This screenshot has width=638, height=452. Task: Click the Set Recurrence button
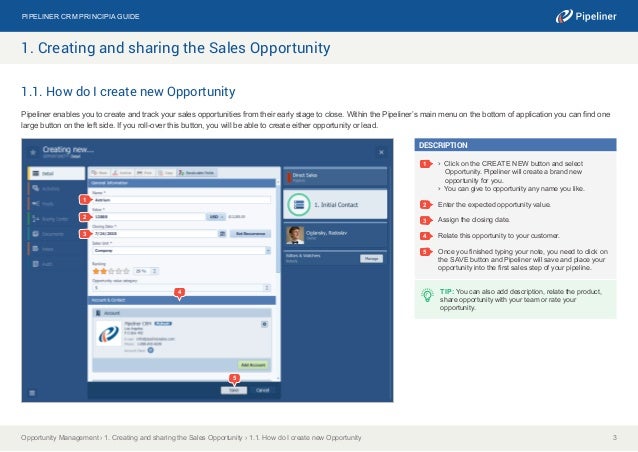point(250,234)
